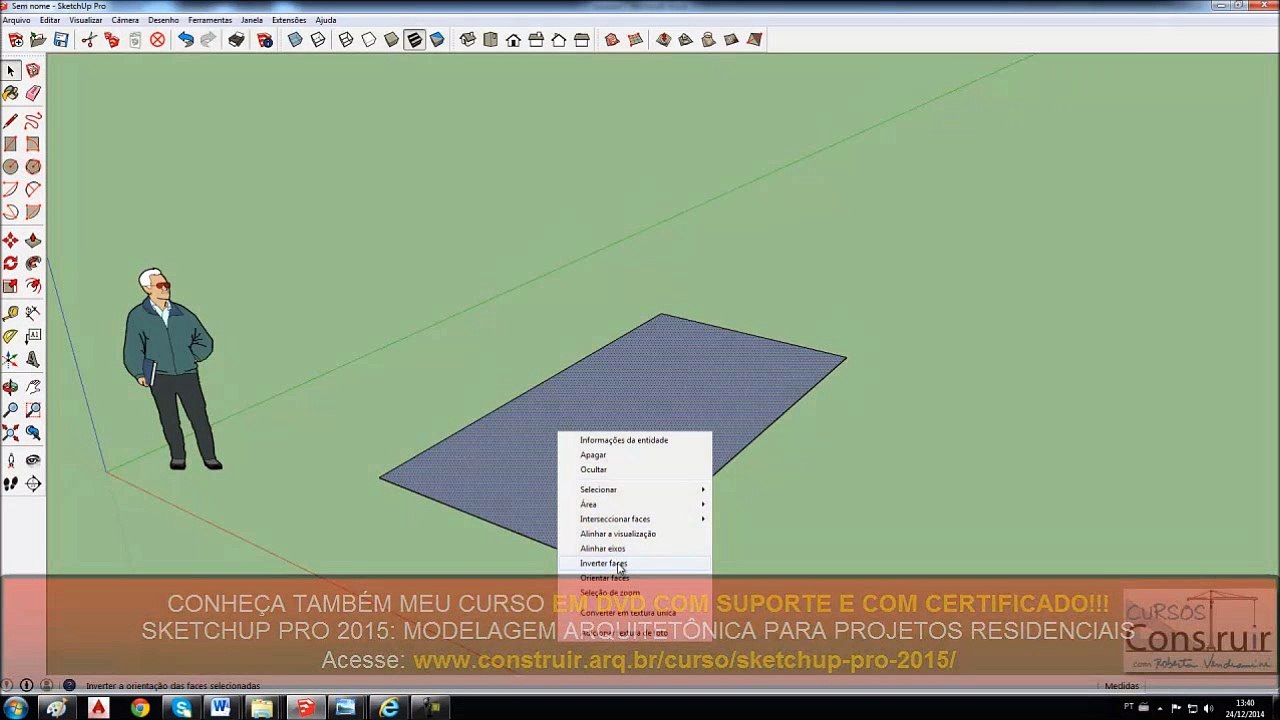Open the Visualizar menu

tap(86, 20)
